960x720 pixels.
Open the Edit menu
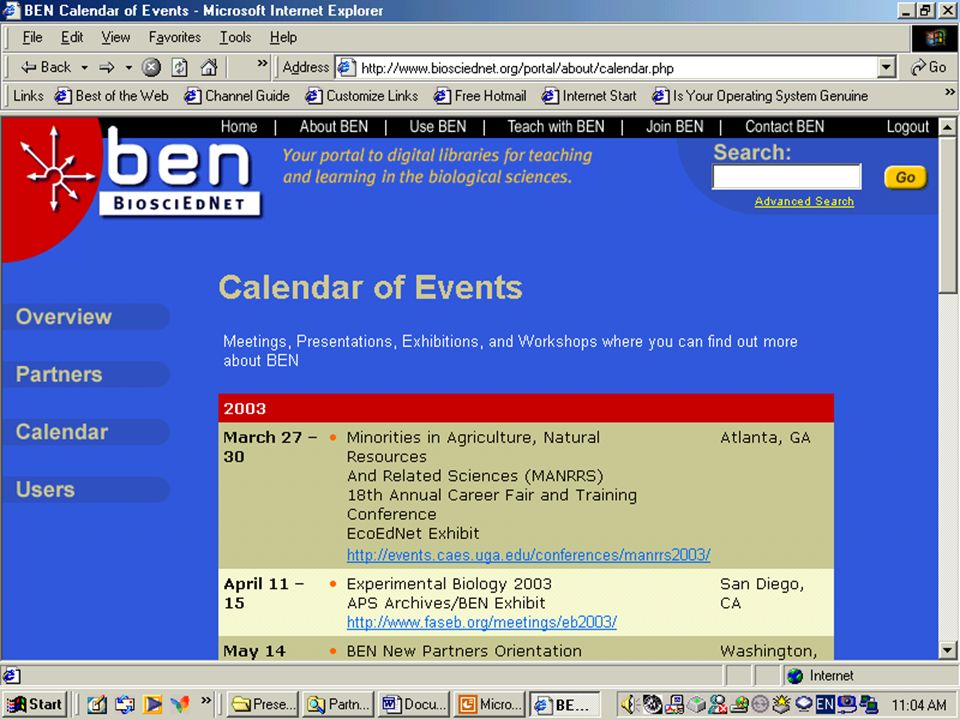click(72, 37)
